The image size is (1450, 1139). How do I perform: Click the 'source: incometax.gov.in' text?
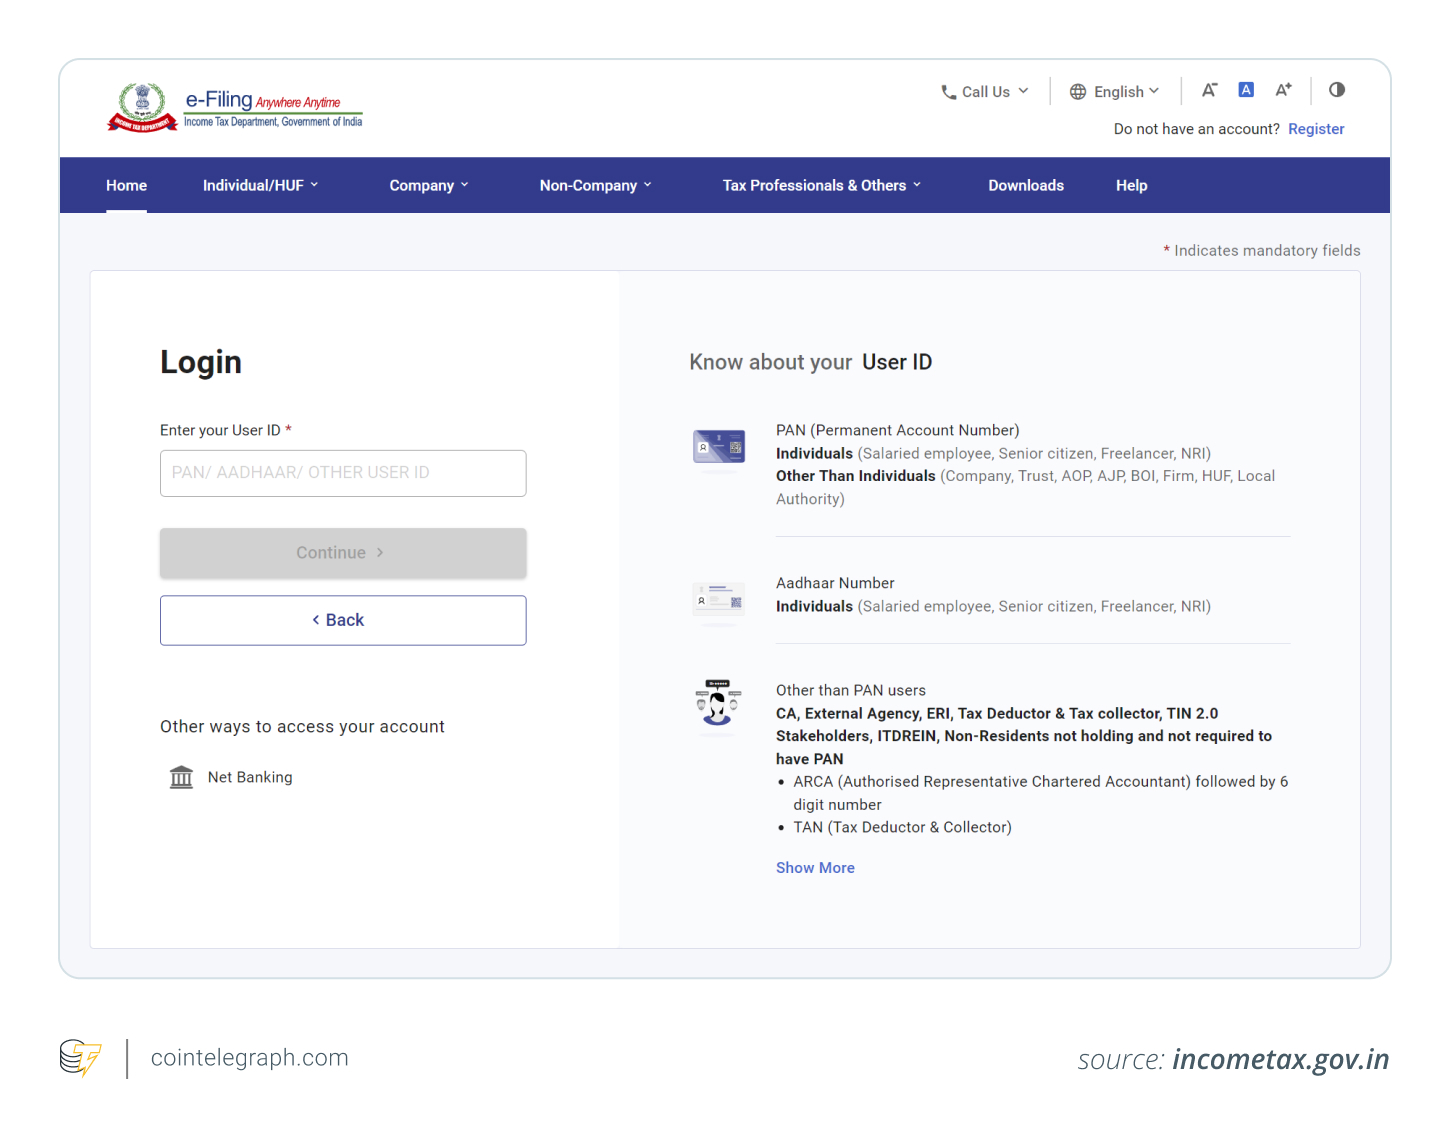pos(1234,1060)
